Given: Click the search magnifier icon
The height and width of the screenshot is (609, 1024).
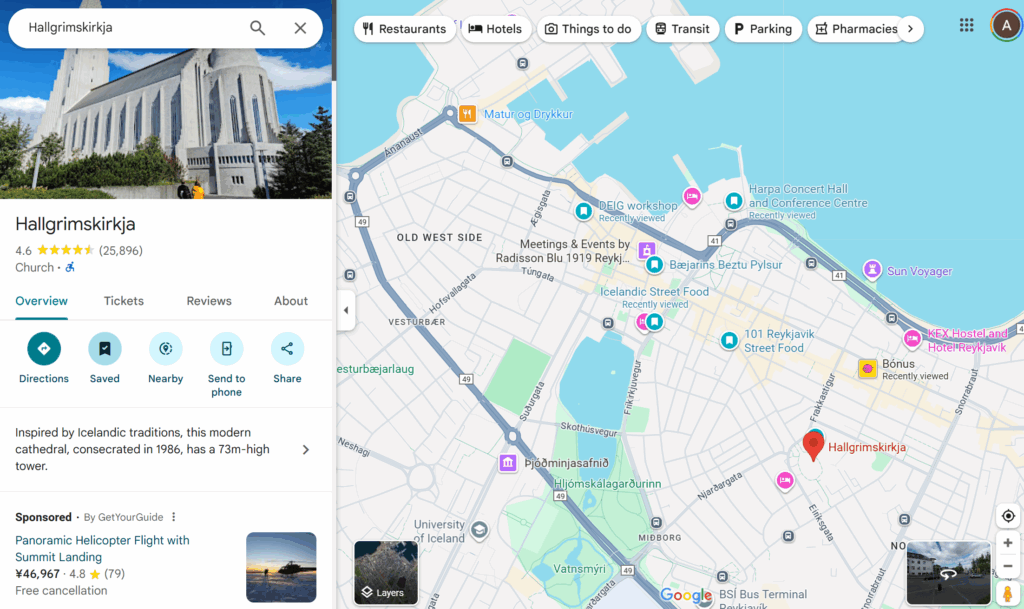Looking at the screenshot, I should pyautogui.click(x=257, y=28).
